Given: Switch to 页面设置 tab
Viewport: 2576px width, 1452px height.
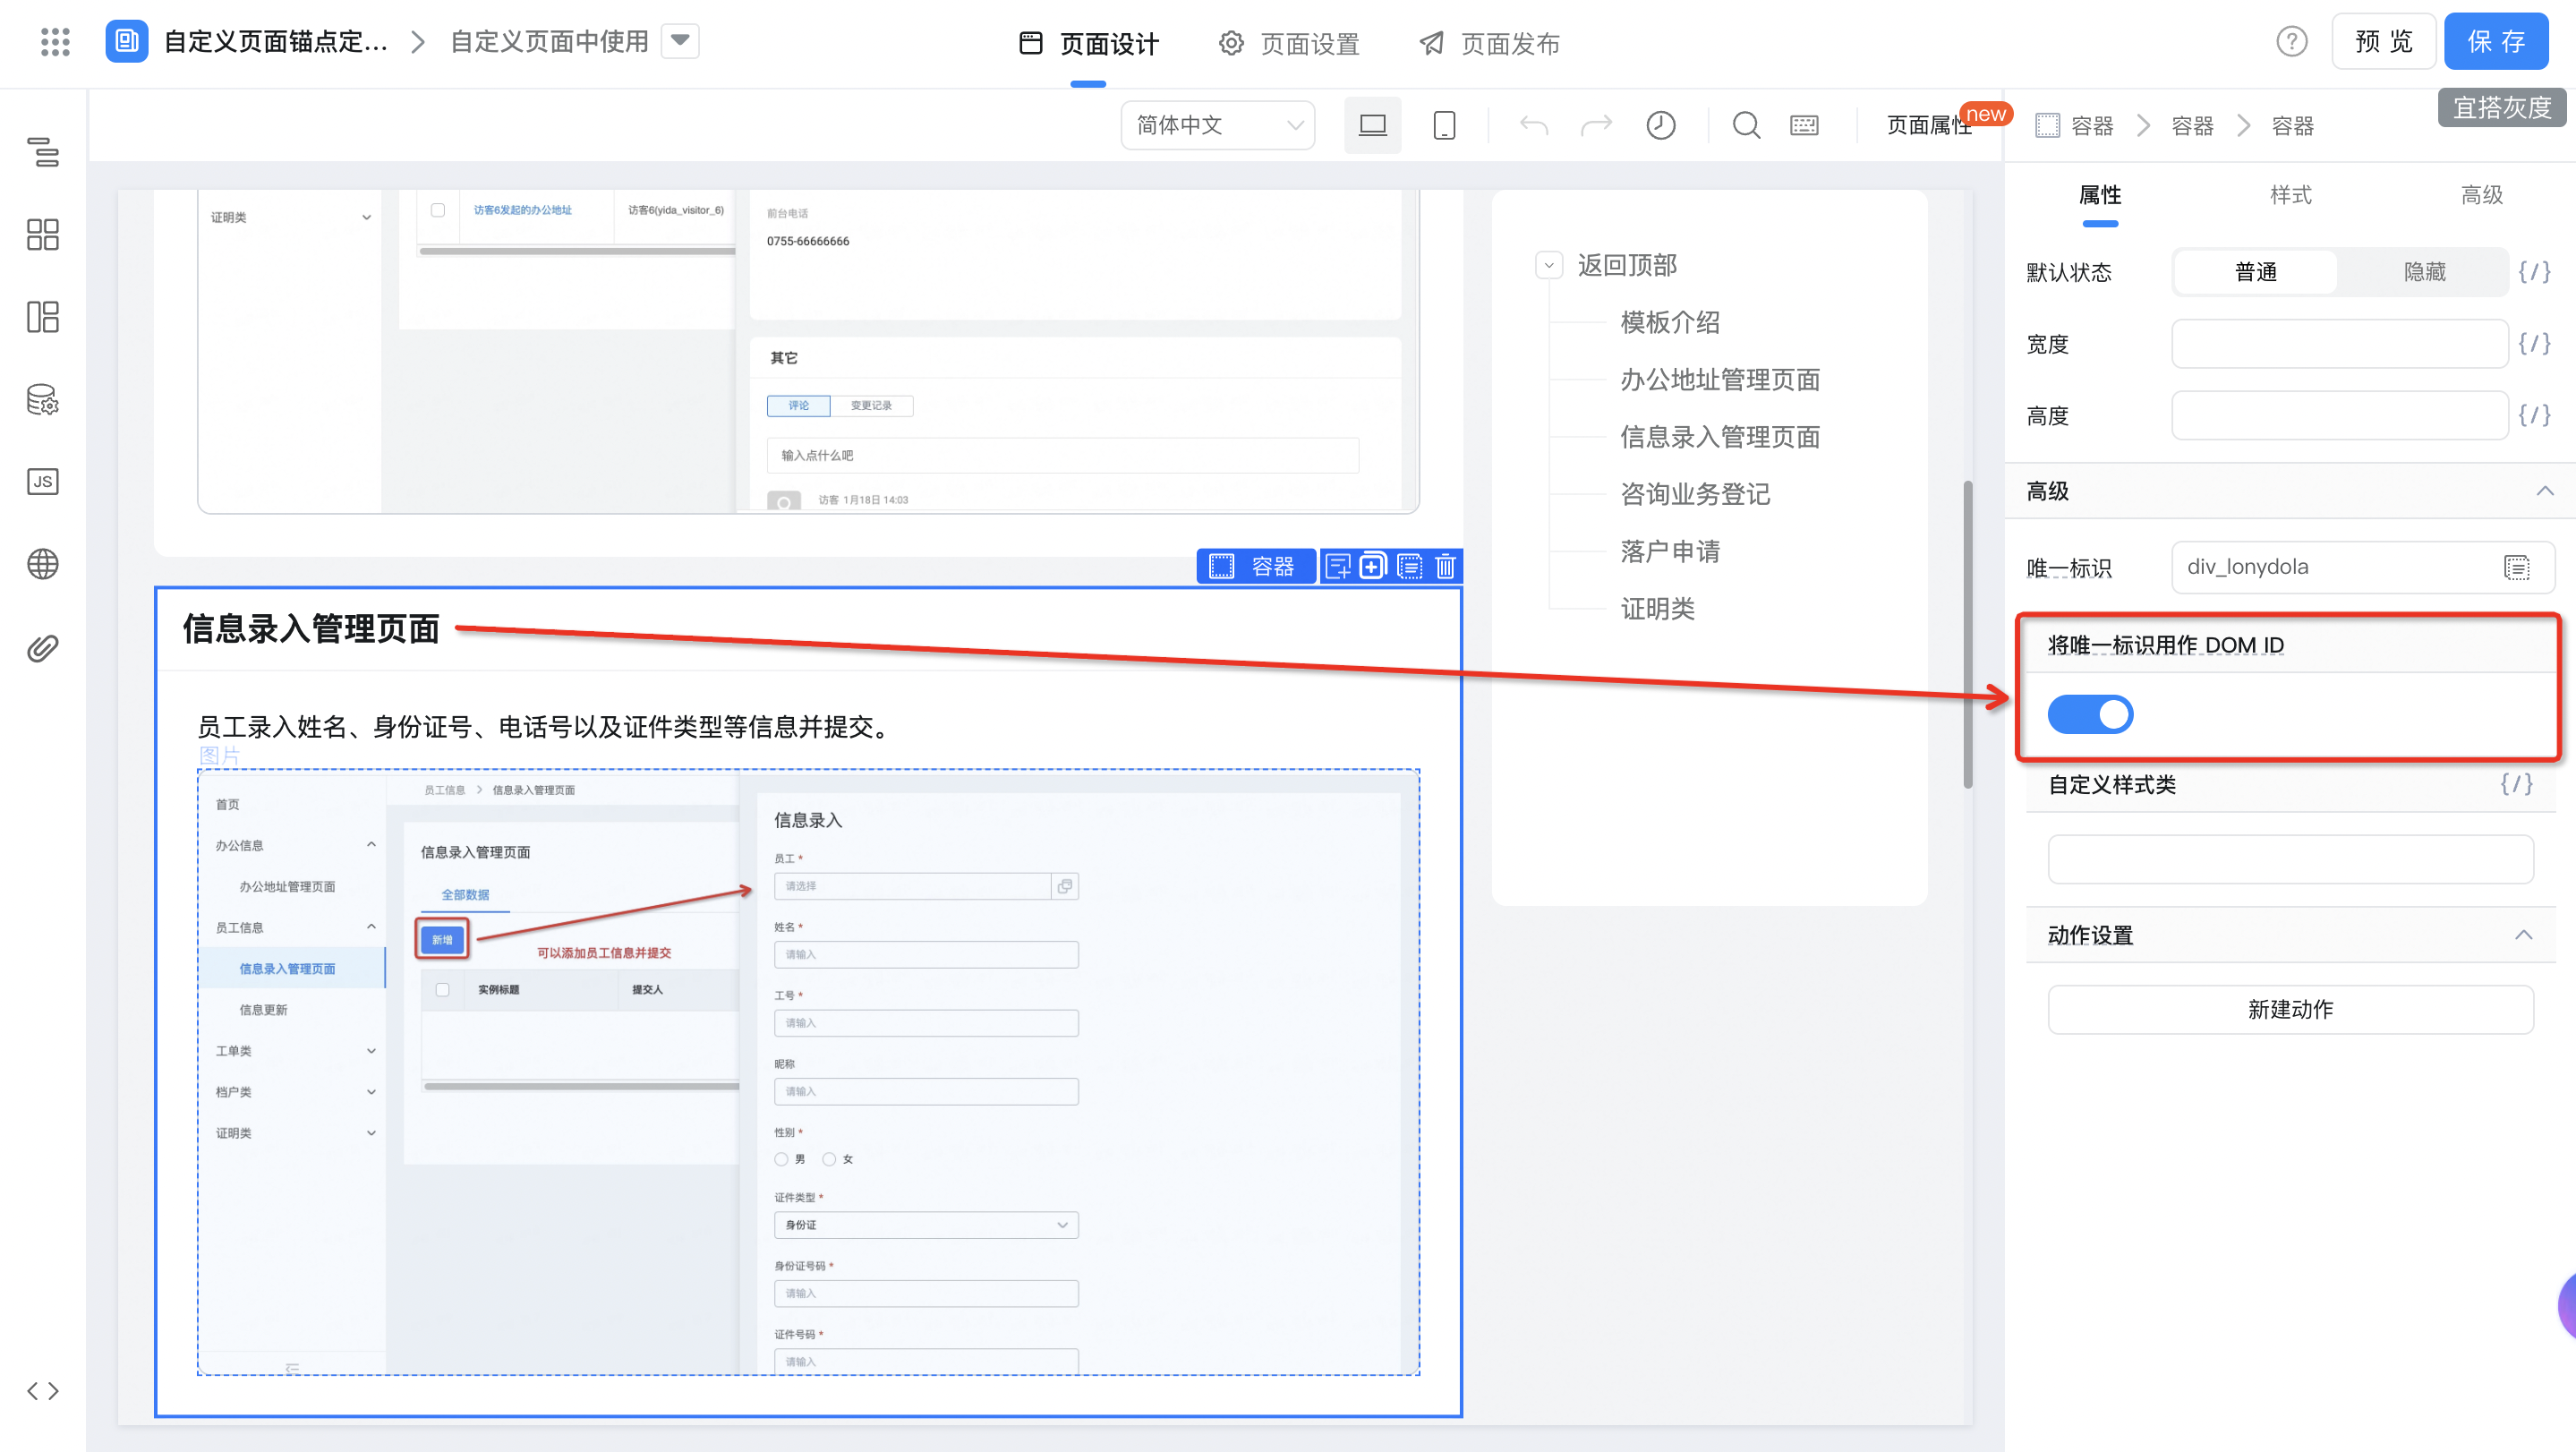Looking at the screenshot, I should click(1289, 44).
